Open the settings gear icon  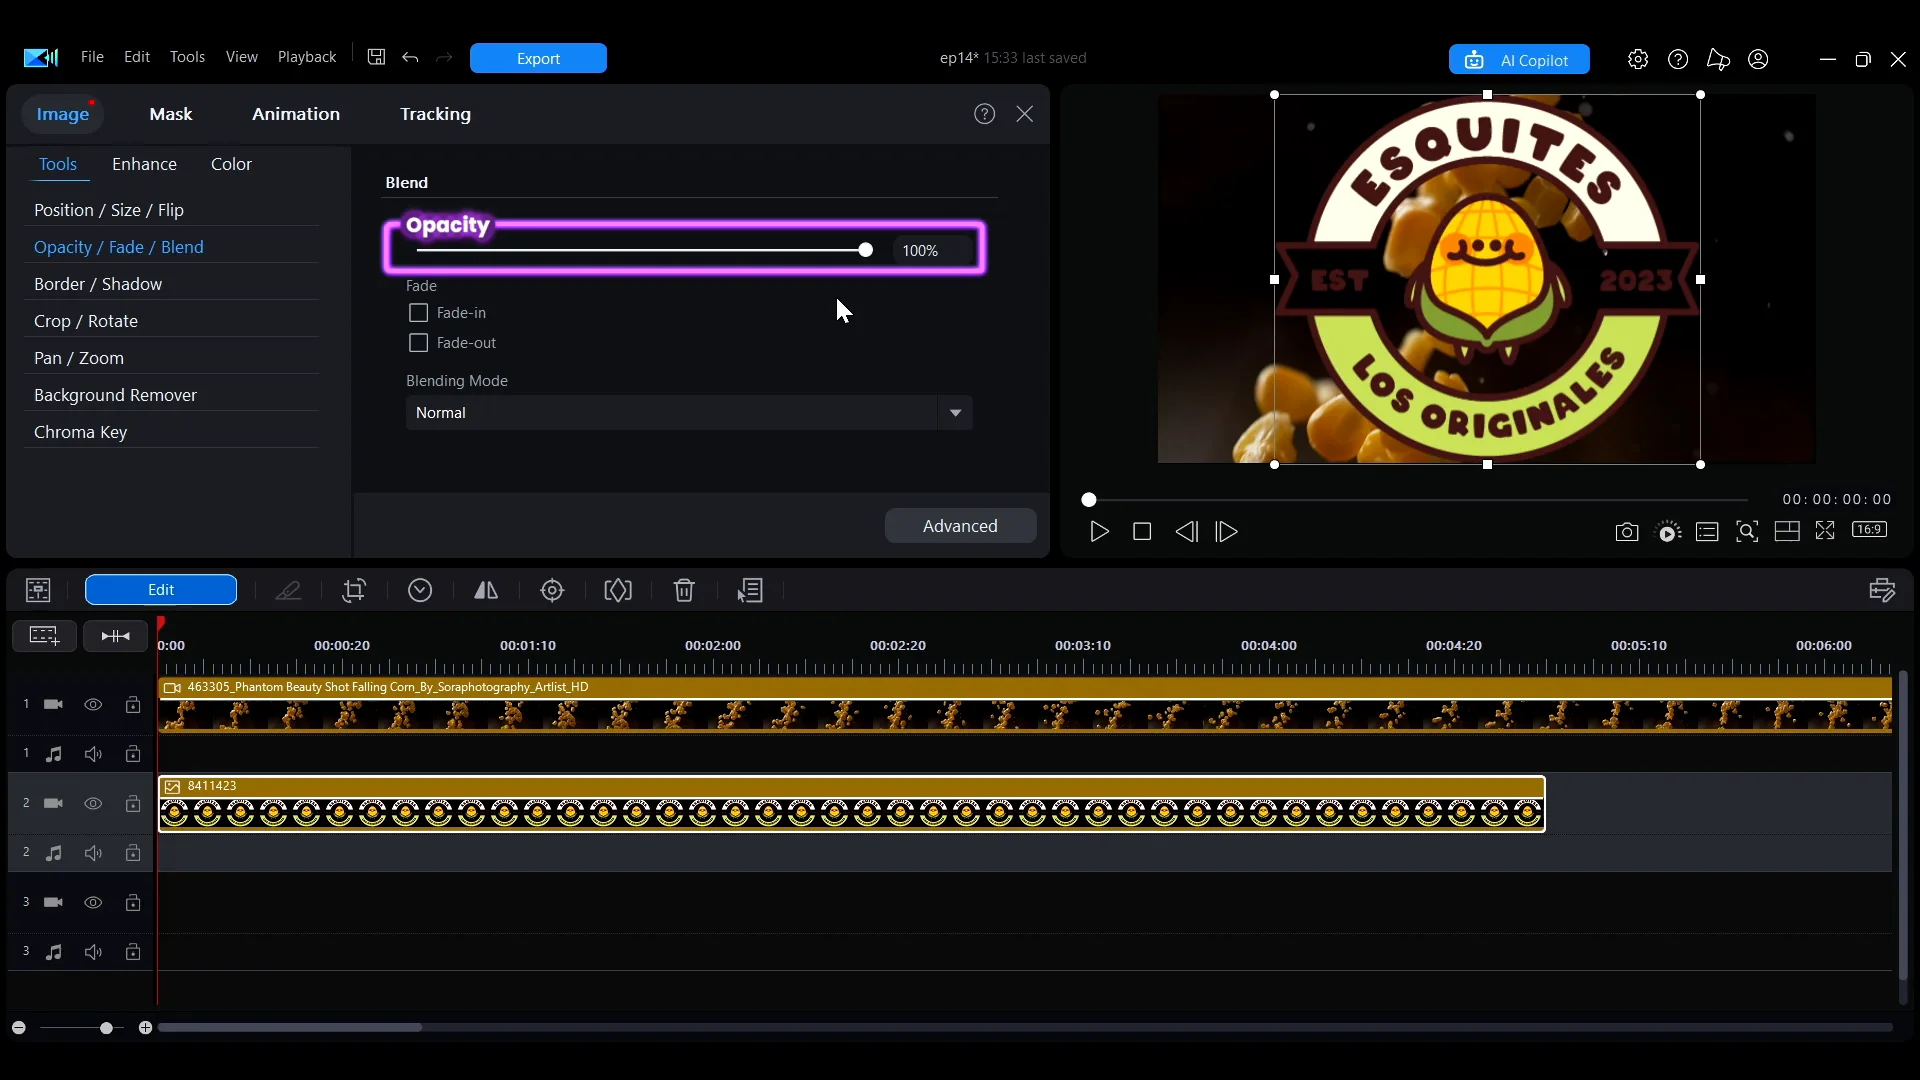pyautogui.click(x=1638, y=59)
